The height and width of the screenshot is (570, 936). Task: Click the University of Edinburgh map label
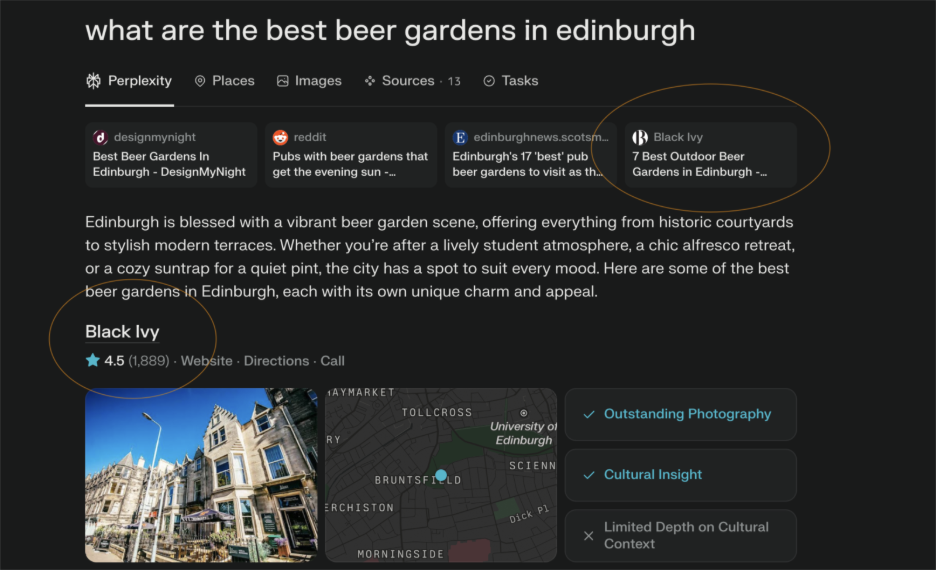pos(524,433)
